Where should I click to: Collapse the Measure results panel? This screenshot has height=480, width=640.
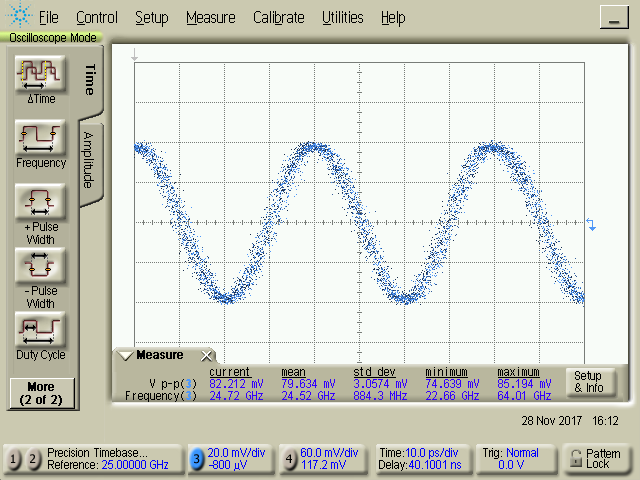pos(125,355)
